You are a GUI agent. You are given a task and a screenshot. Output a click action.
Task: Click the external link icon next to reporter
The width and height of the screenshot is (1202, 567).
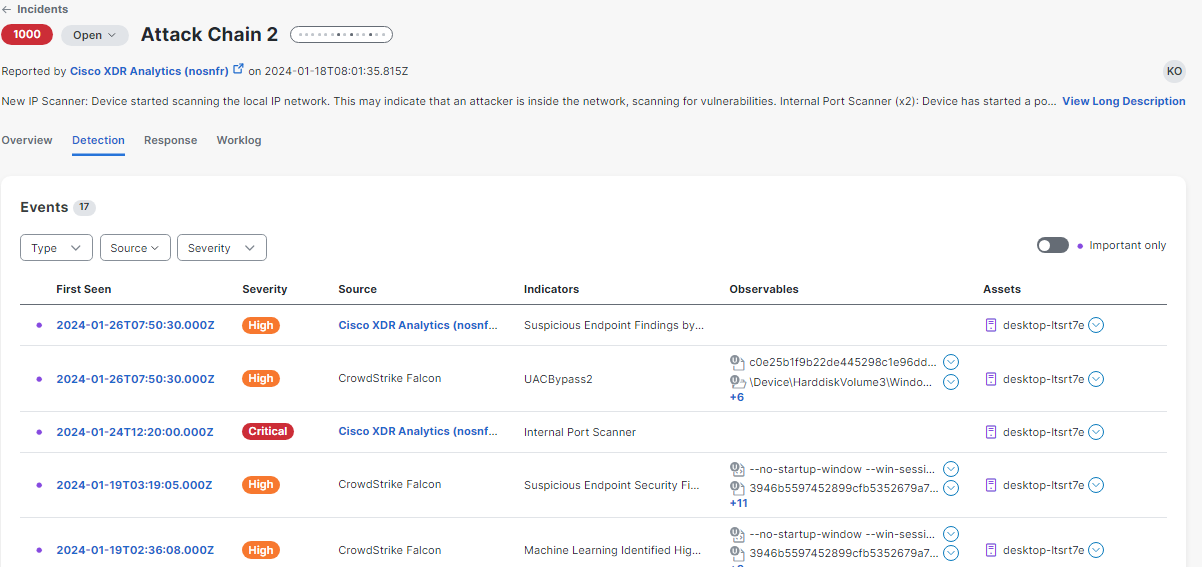238,70
